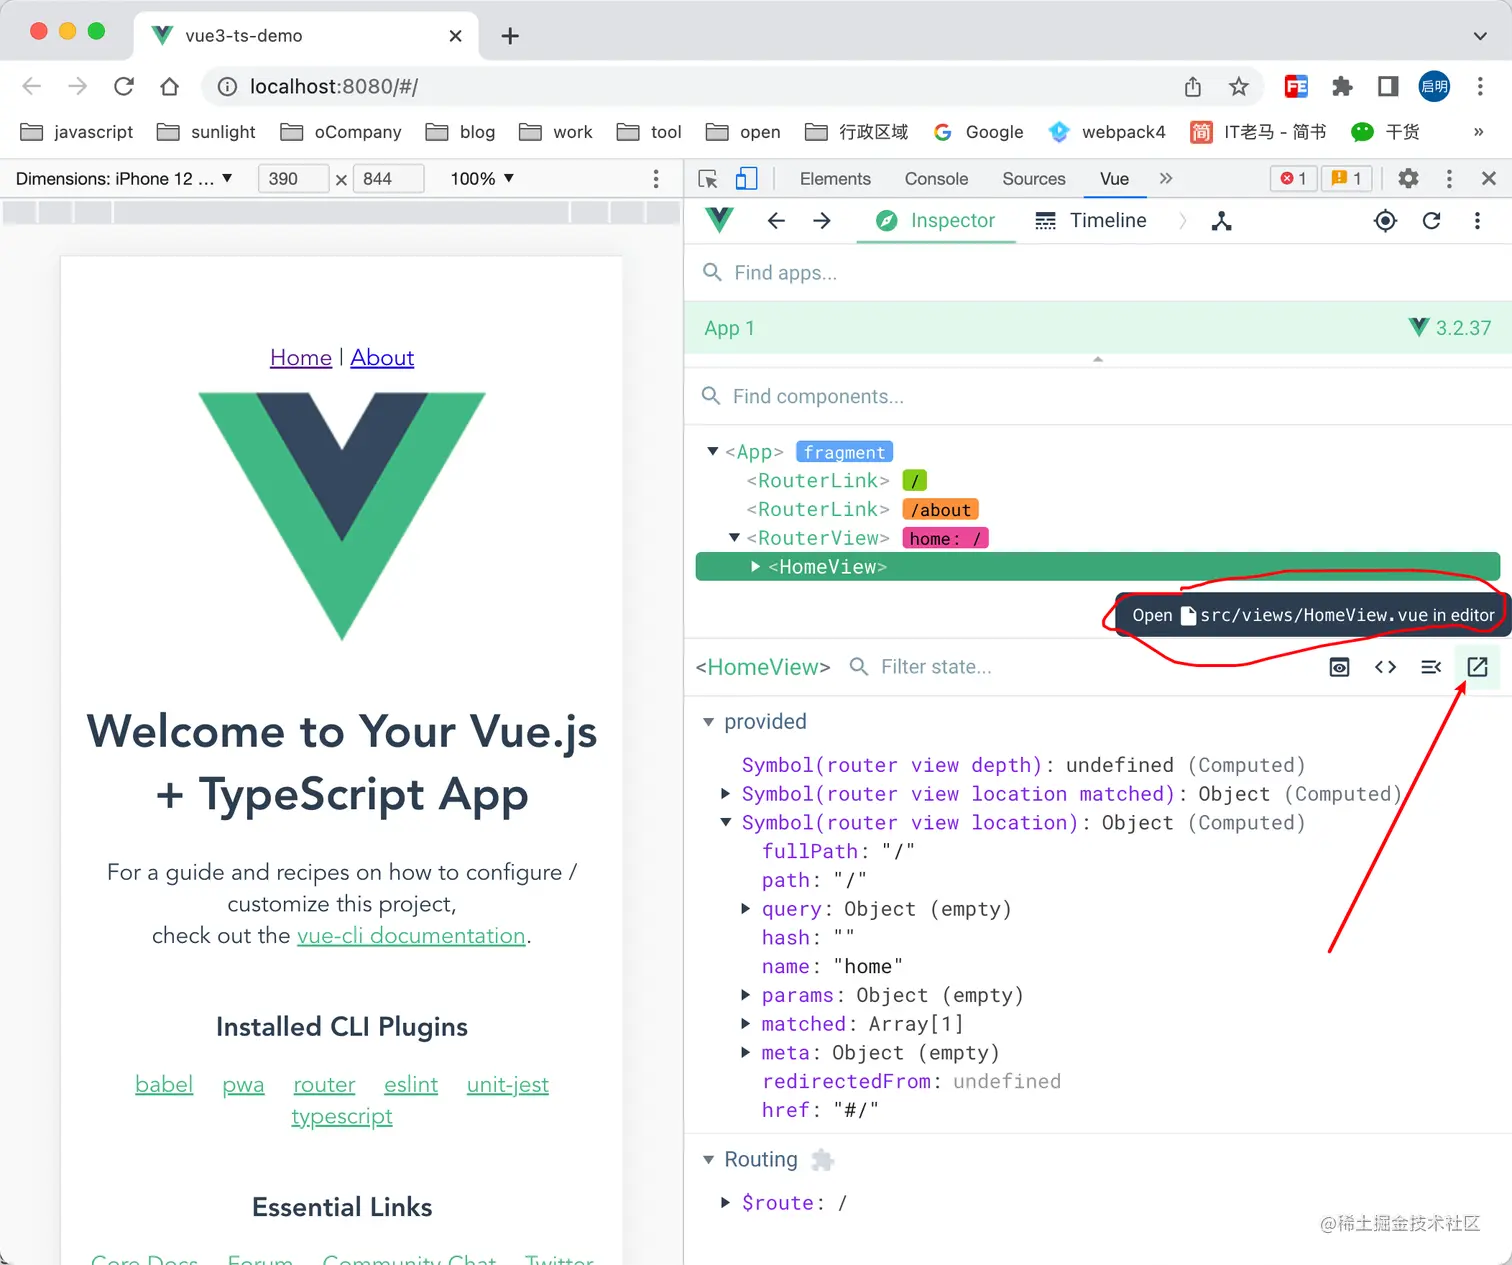Show more DevTools tabs chevron
The image size is (1512, 1265).
[1165, 179]
